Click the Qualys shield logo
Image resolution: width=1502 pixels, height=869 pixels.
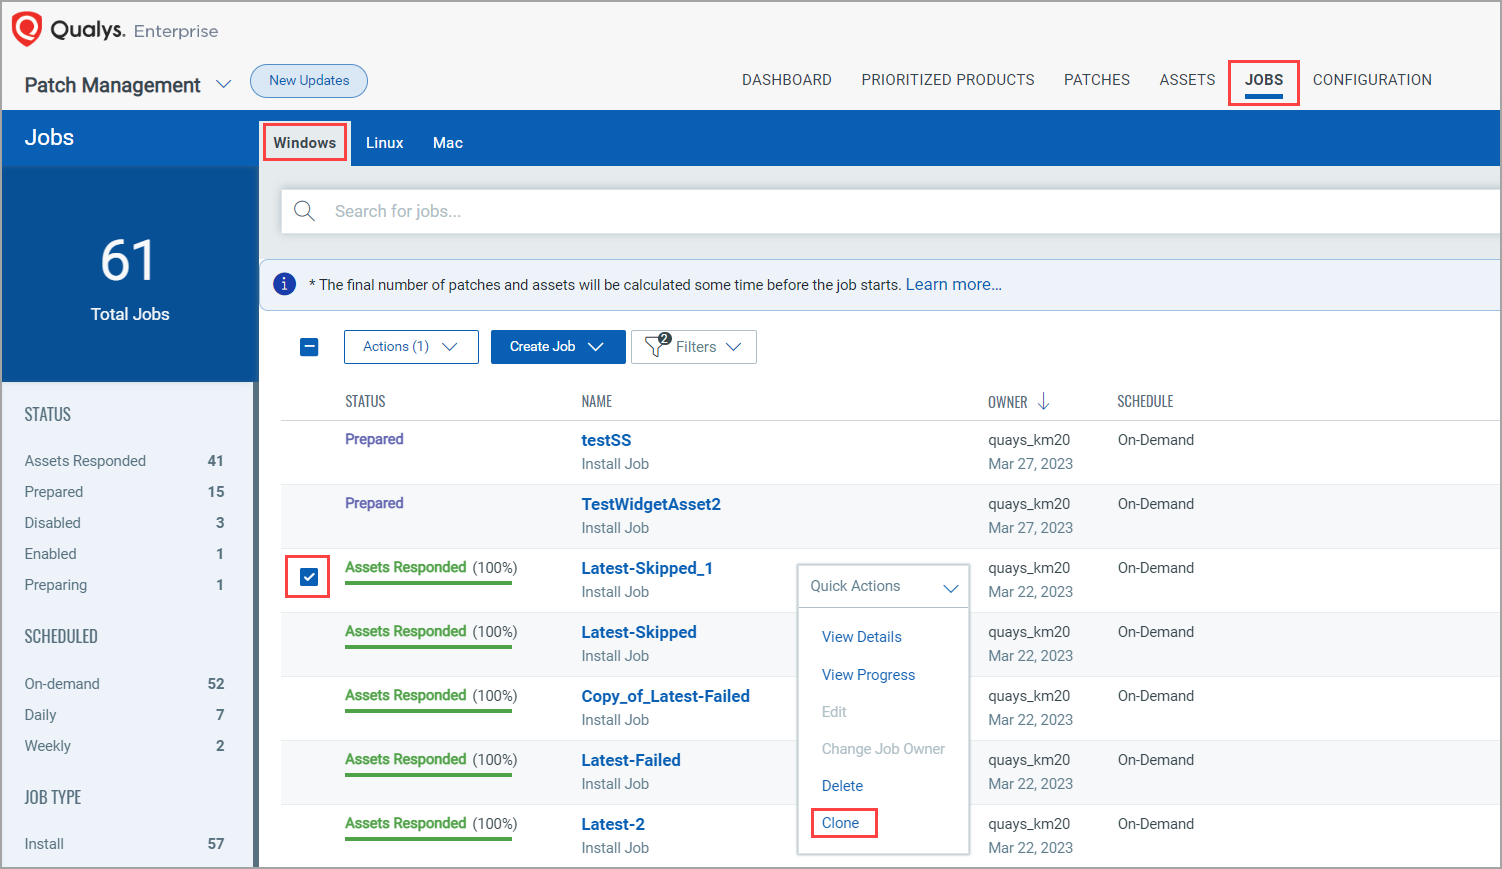(x=26, y=29)
